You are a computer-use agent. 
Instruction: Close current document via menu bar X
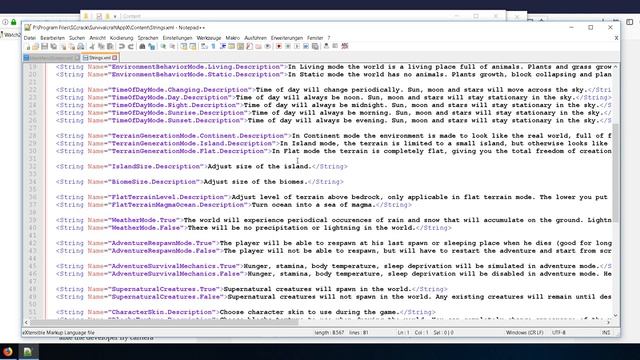point(616,38)
